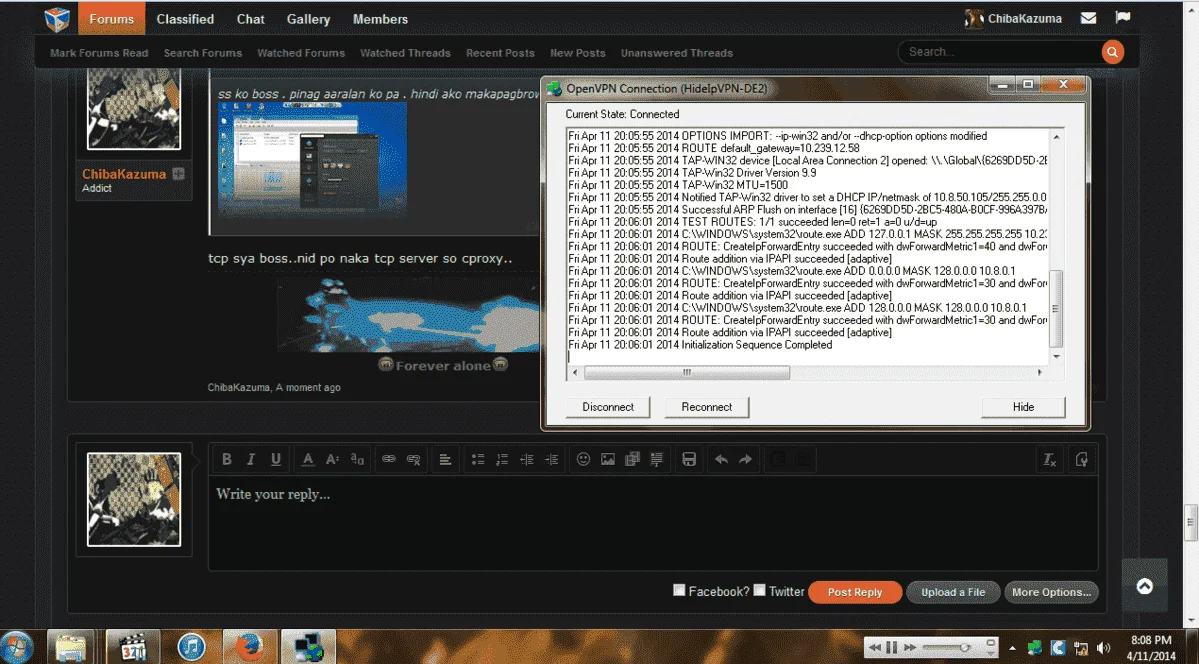Show hidden system tray icons

click(1012, 647)
